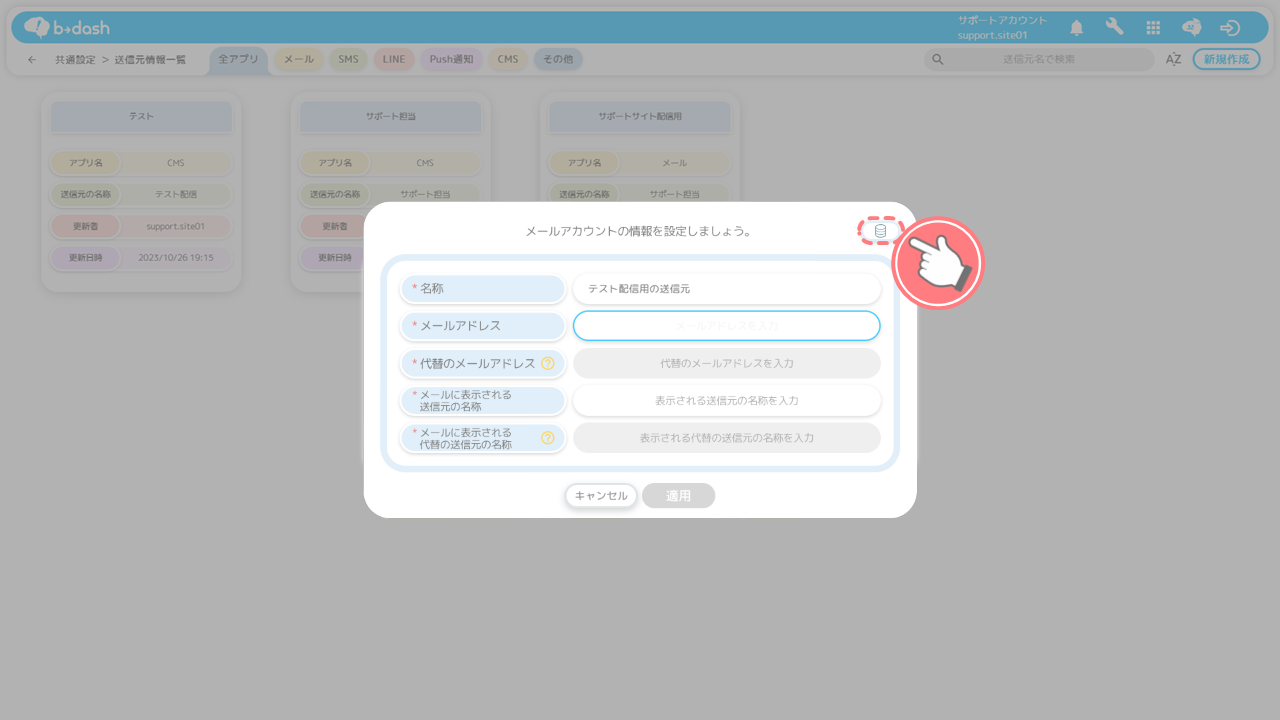Focus the 表示される代替の送信元の名称 field
Screen dimensions: 1280x720
(727, 437)
